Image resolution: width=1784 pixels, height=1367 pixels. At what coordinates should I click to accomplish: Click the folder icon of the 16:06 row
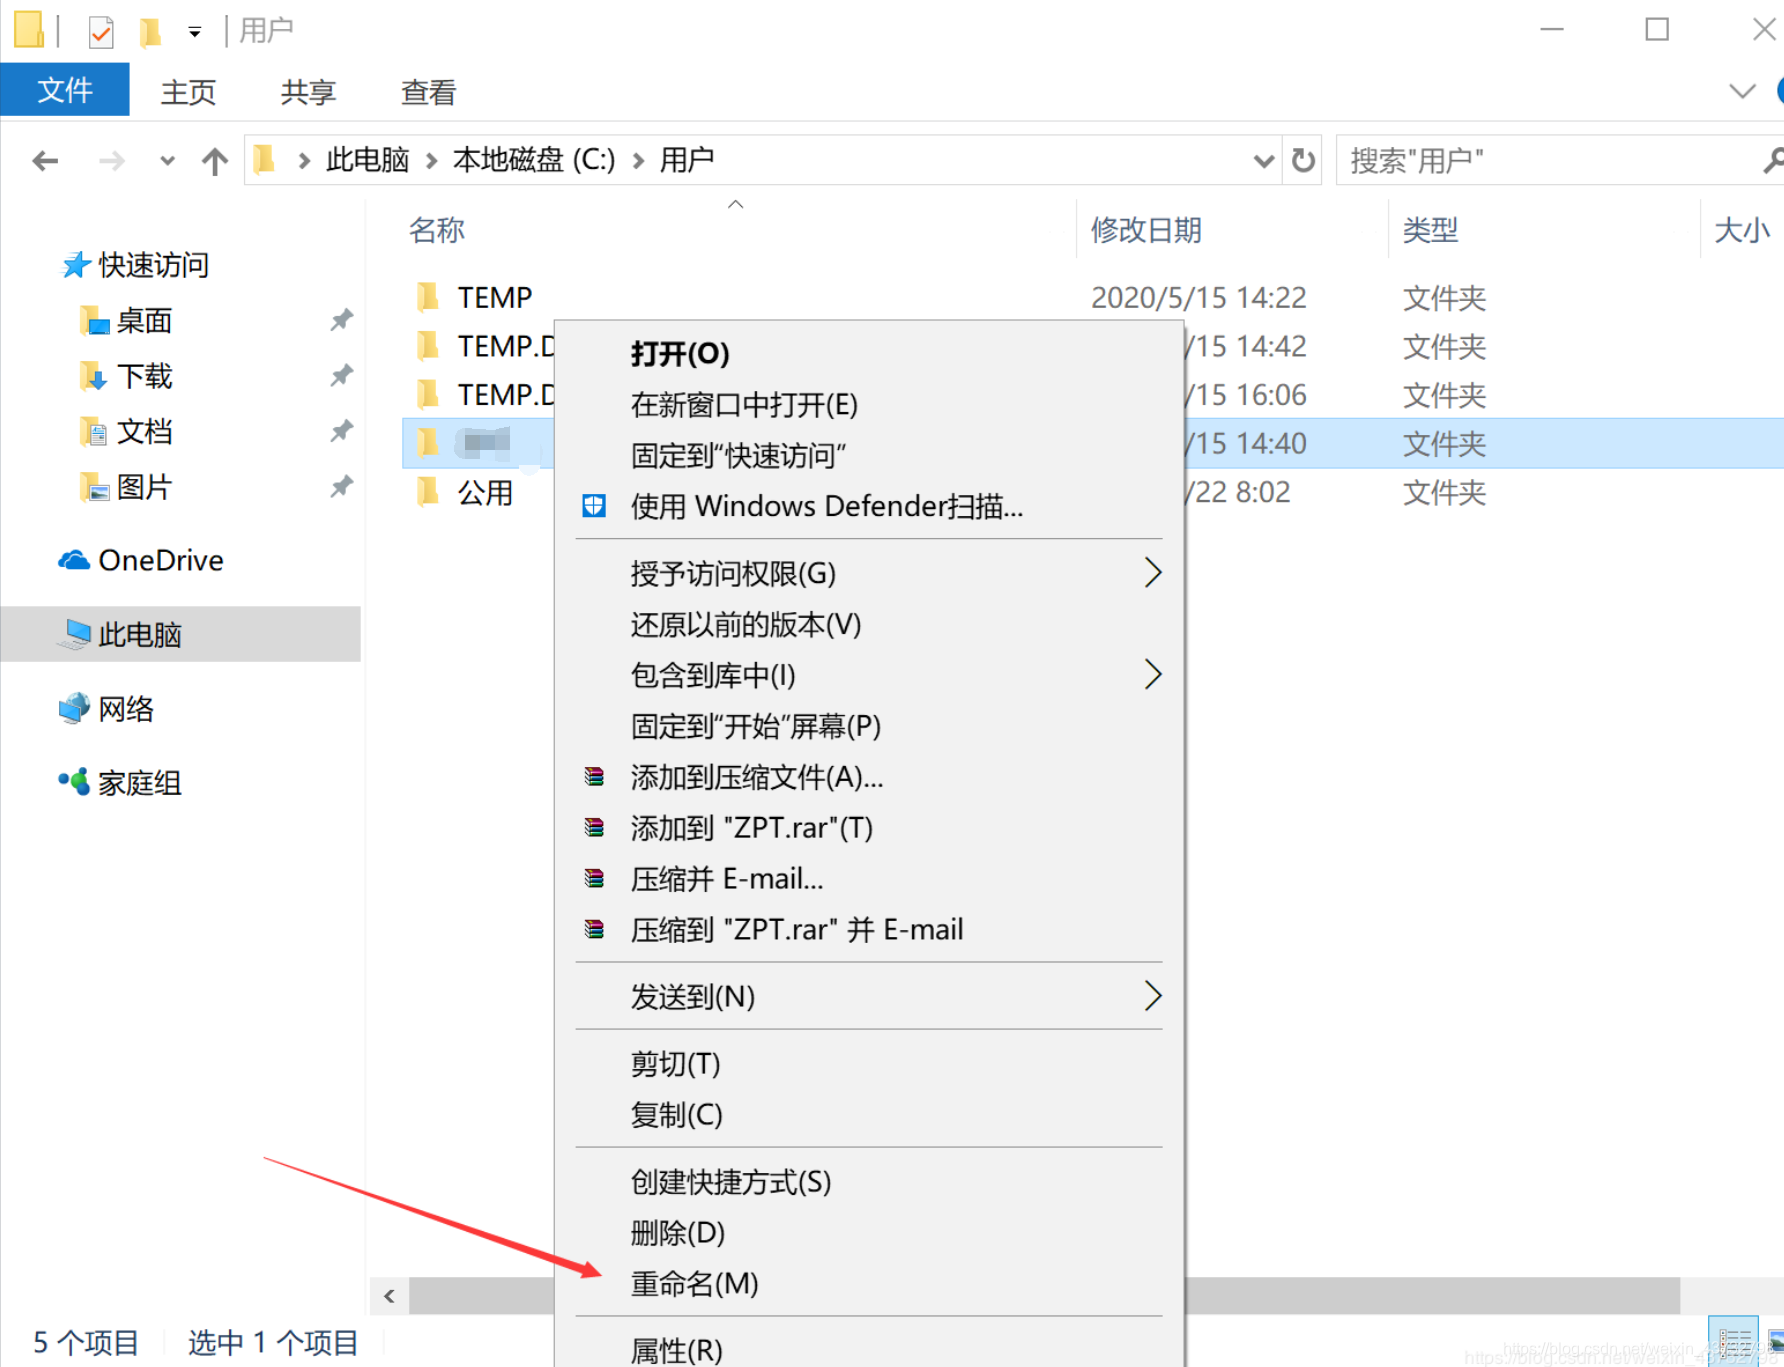(428, 394)
